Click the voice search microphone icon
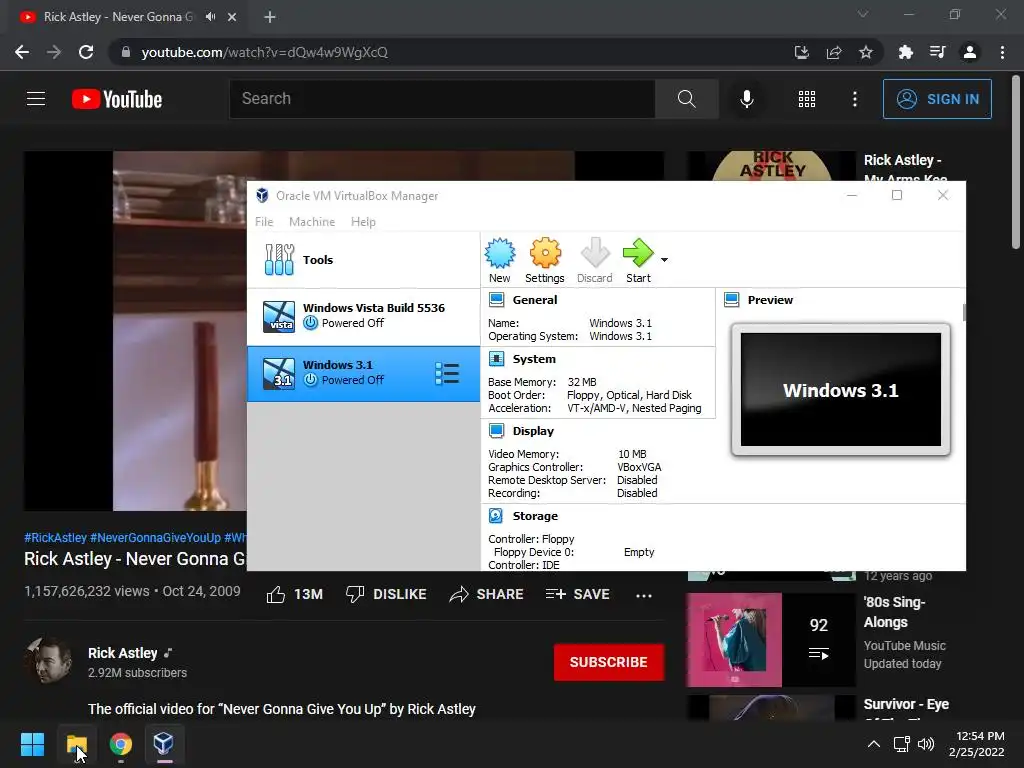Image resolution: width=1024 pixels, height=768 pixels. pos(747,99)
